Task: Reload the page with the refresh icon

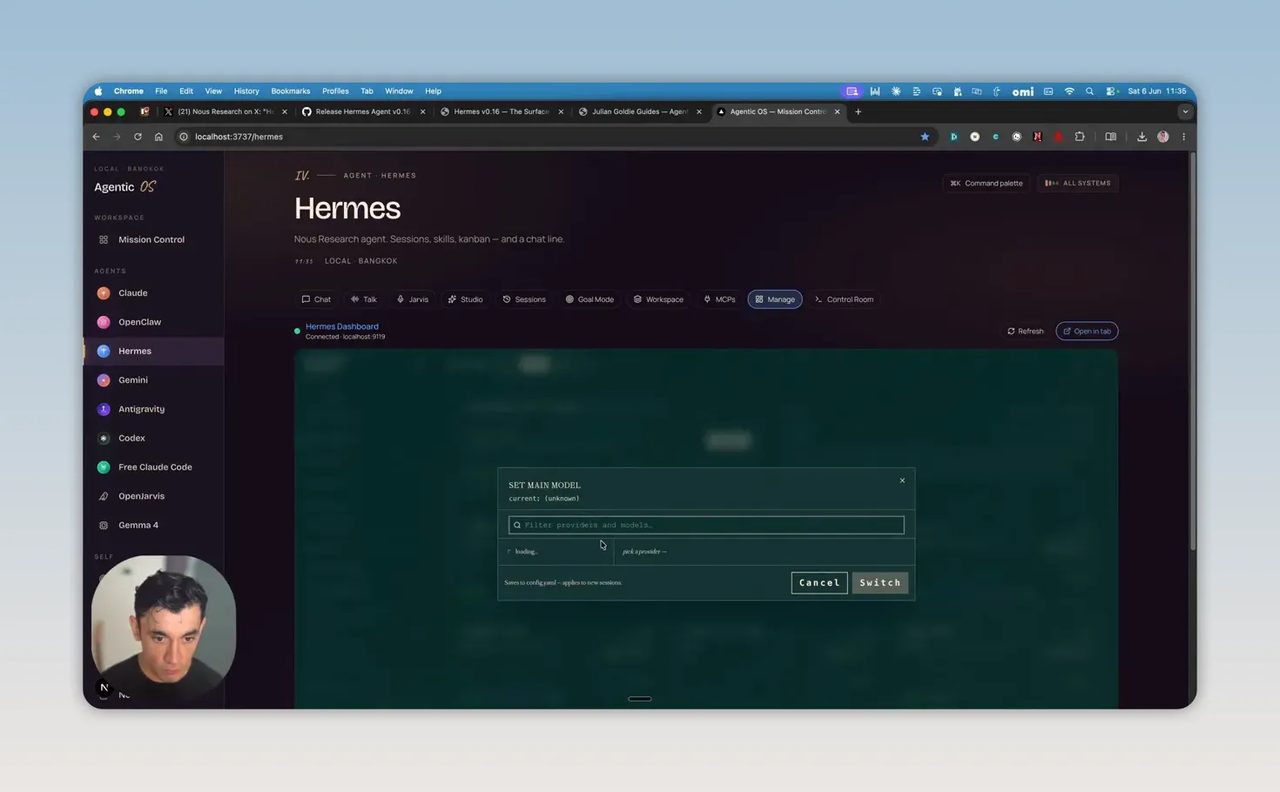Action: click(138, 137)
